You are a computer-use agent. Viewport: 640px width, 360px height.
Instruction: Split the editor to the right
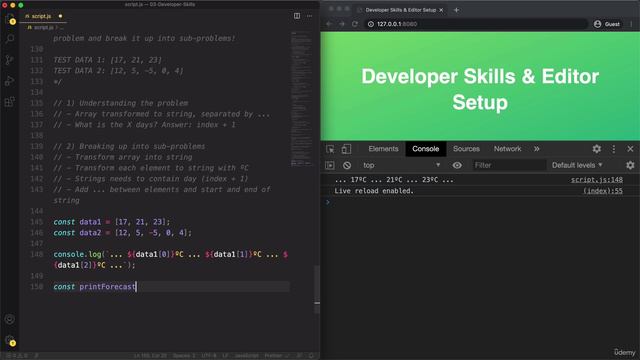coord(297,16)
